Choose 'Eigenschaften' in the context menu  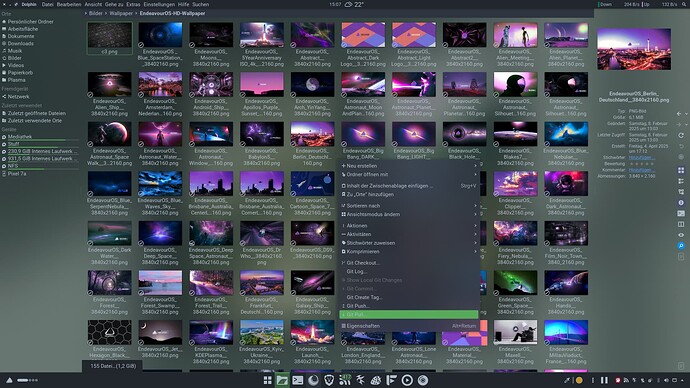point(409,326)
